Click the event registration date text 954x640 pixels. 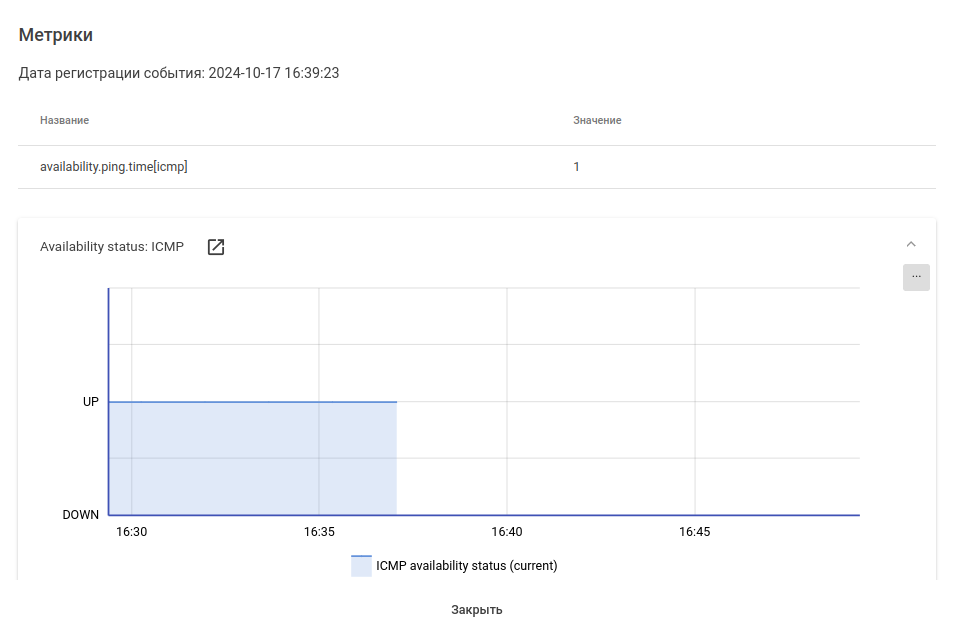tap(179, 73)
